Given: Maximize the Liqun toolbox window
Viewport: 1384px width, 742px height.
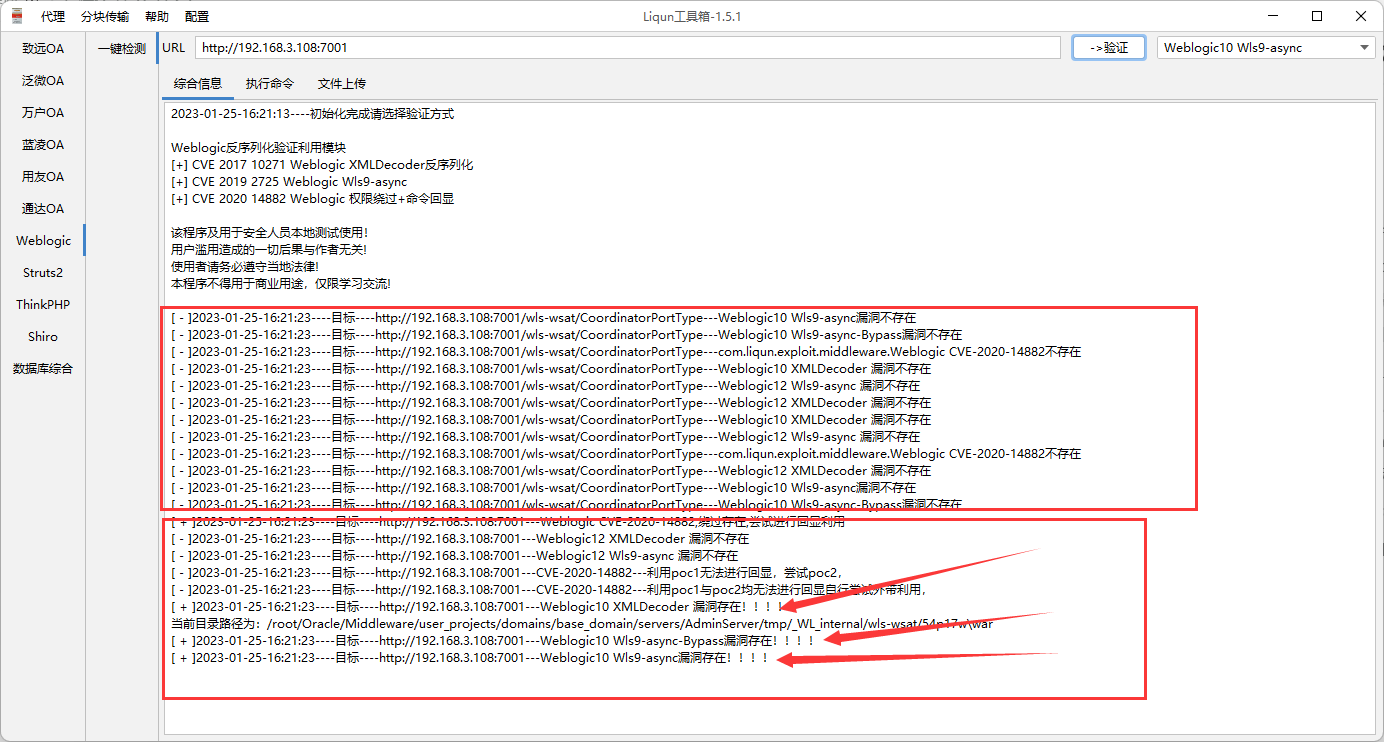Looking at the screenshot, I should pos(1317,16).
